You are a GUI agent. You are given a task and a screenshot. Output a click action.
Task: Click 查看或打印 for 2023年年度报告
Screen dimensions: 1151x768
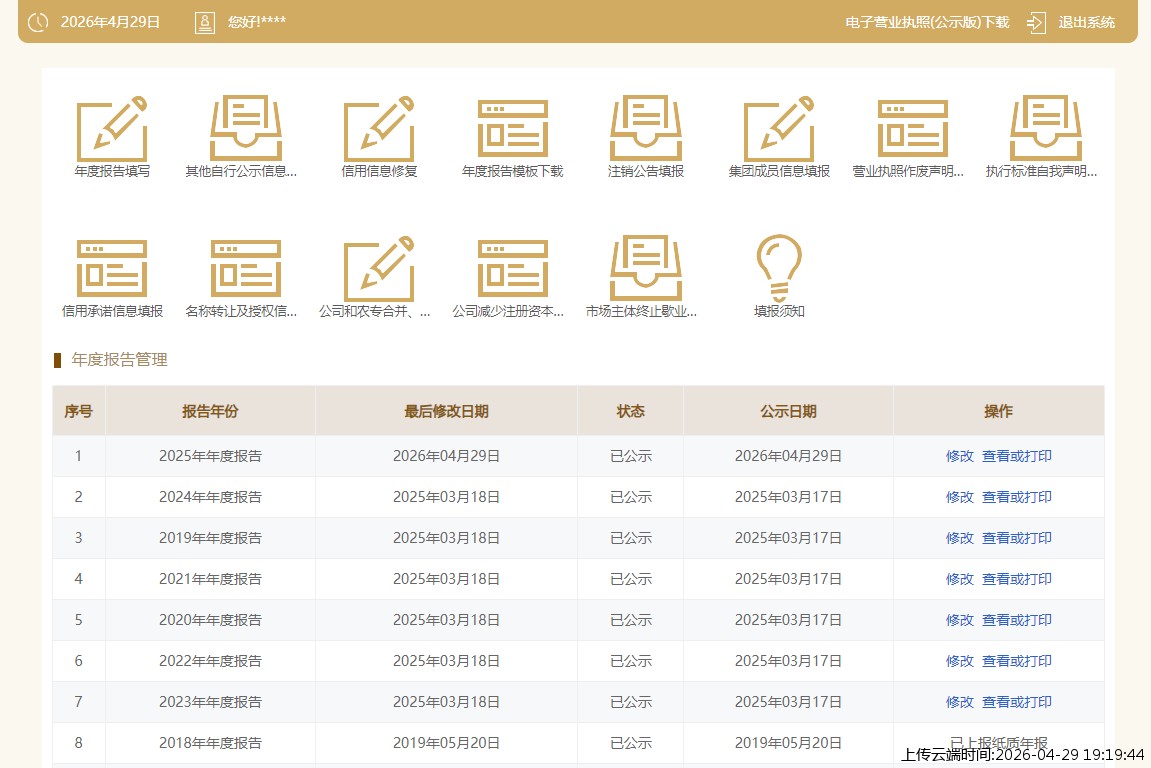[1016, 702]
